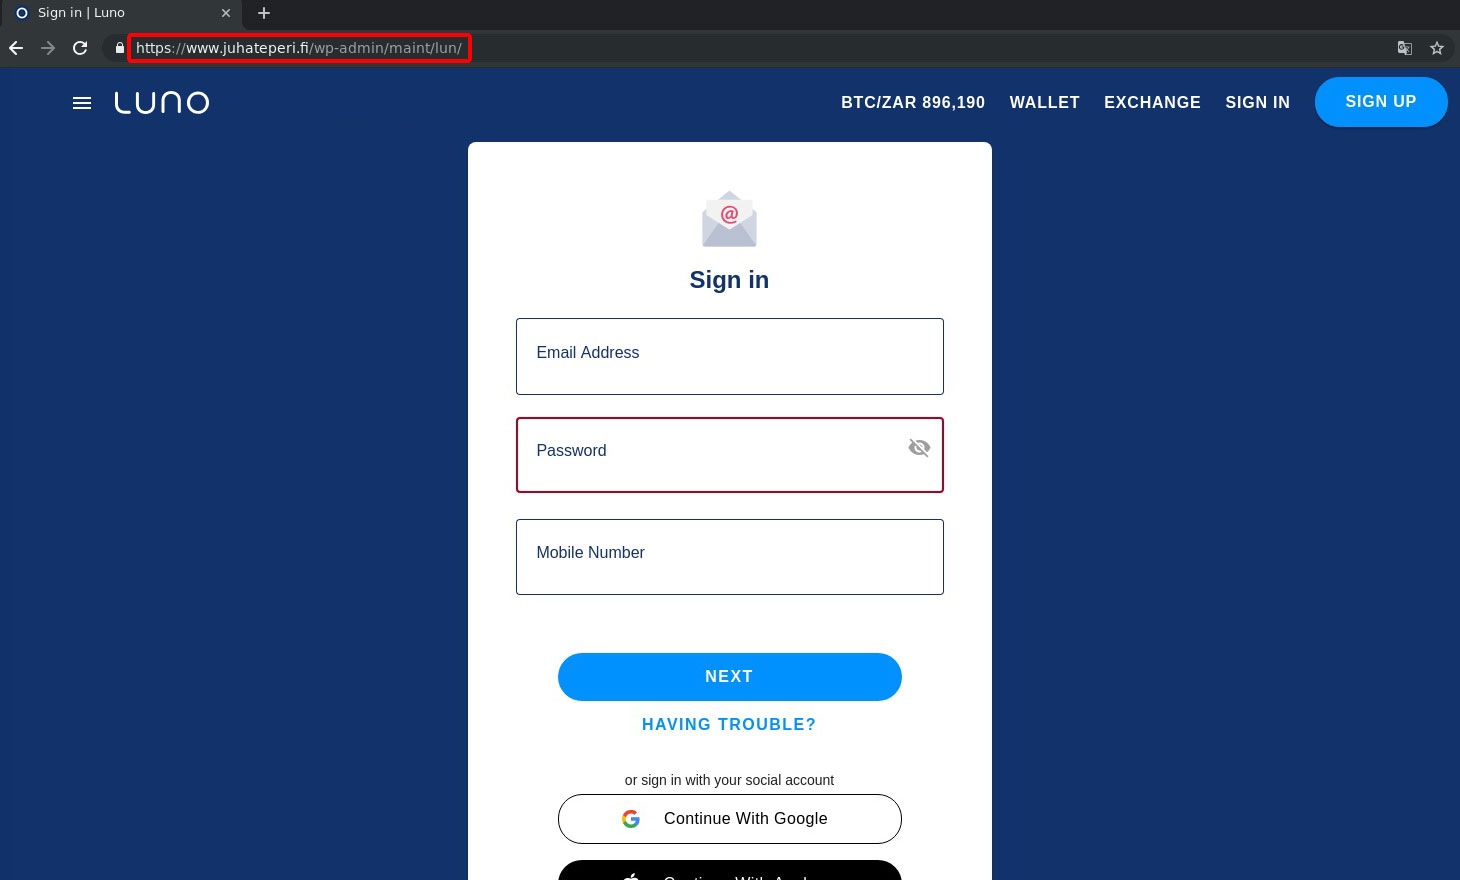Toggle password visibility eye icon
Viewport: 1460px width, 880px height.
[x=919, y=448]
